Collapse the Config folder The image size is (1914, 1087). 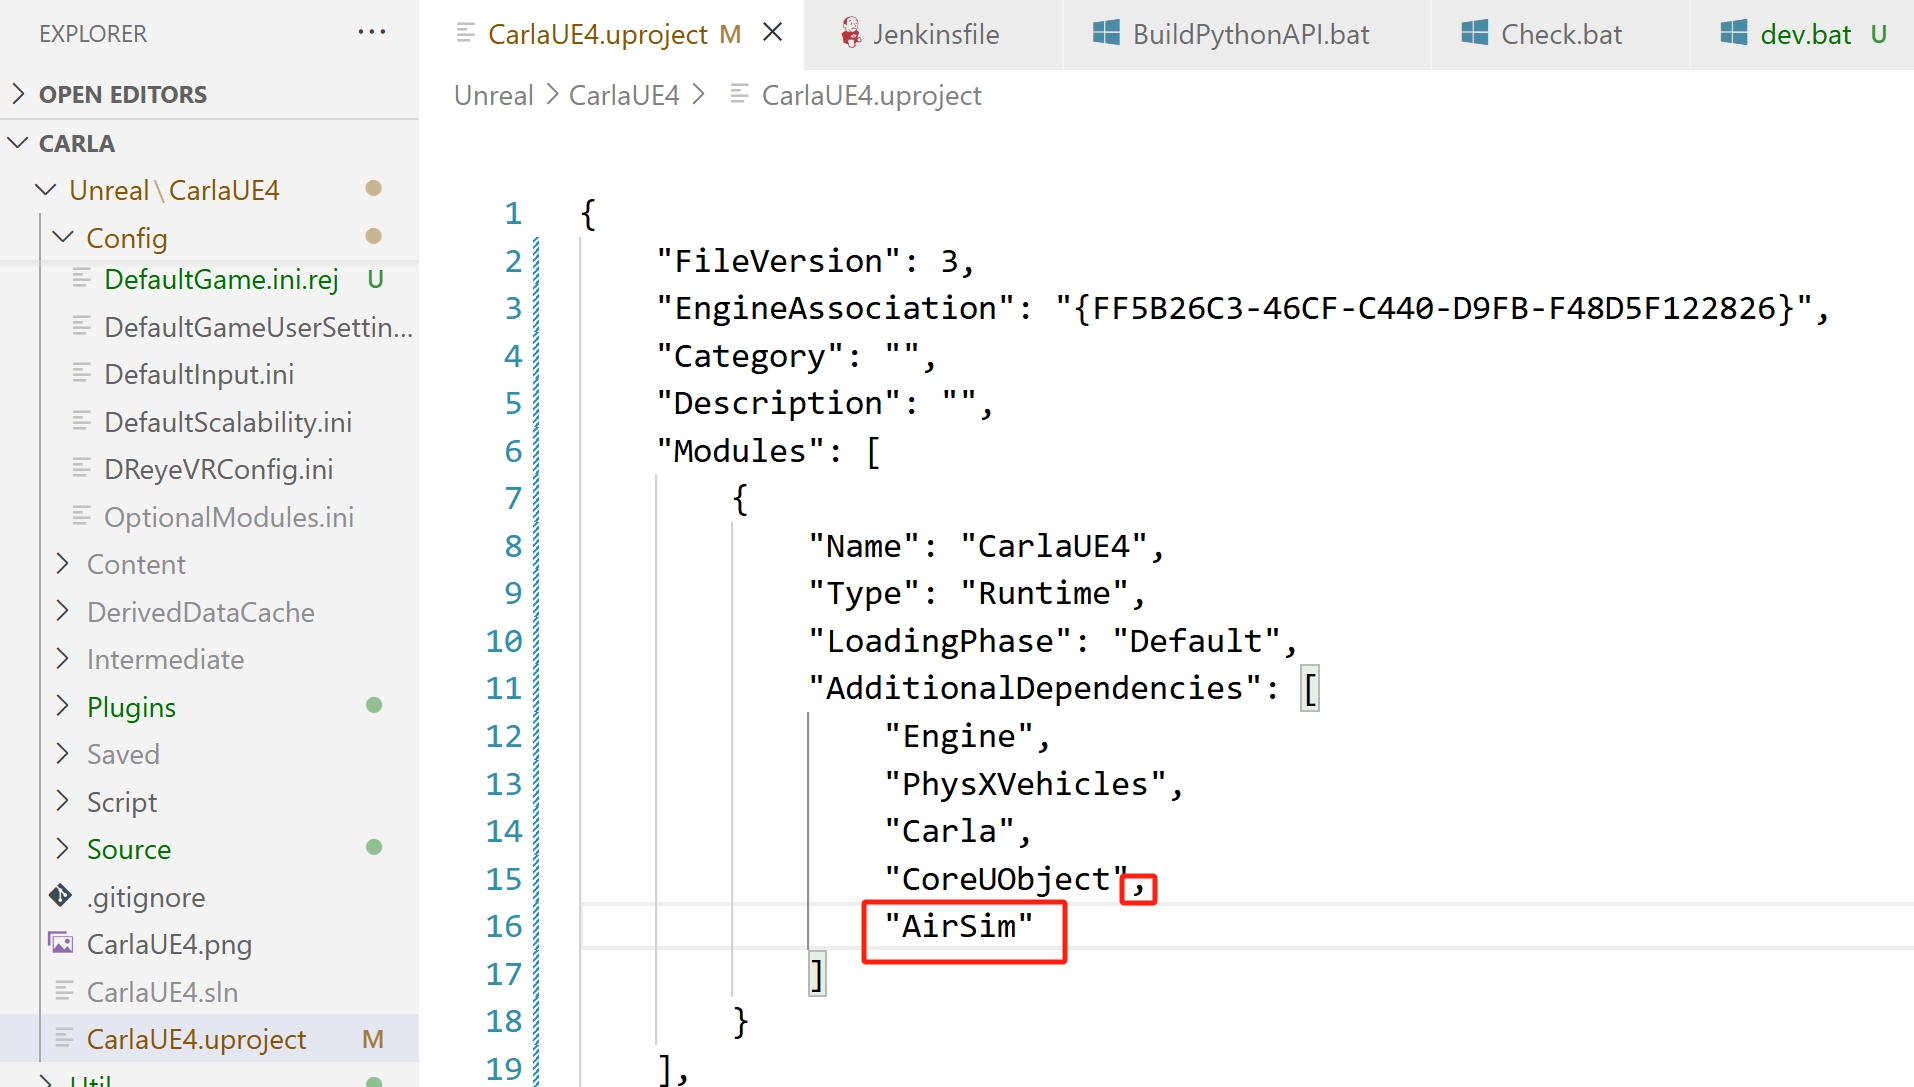63,238
